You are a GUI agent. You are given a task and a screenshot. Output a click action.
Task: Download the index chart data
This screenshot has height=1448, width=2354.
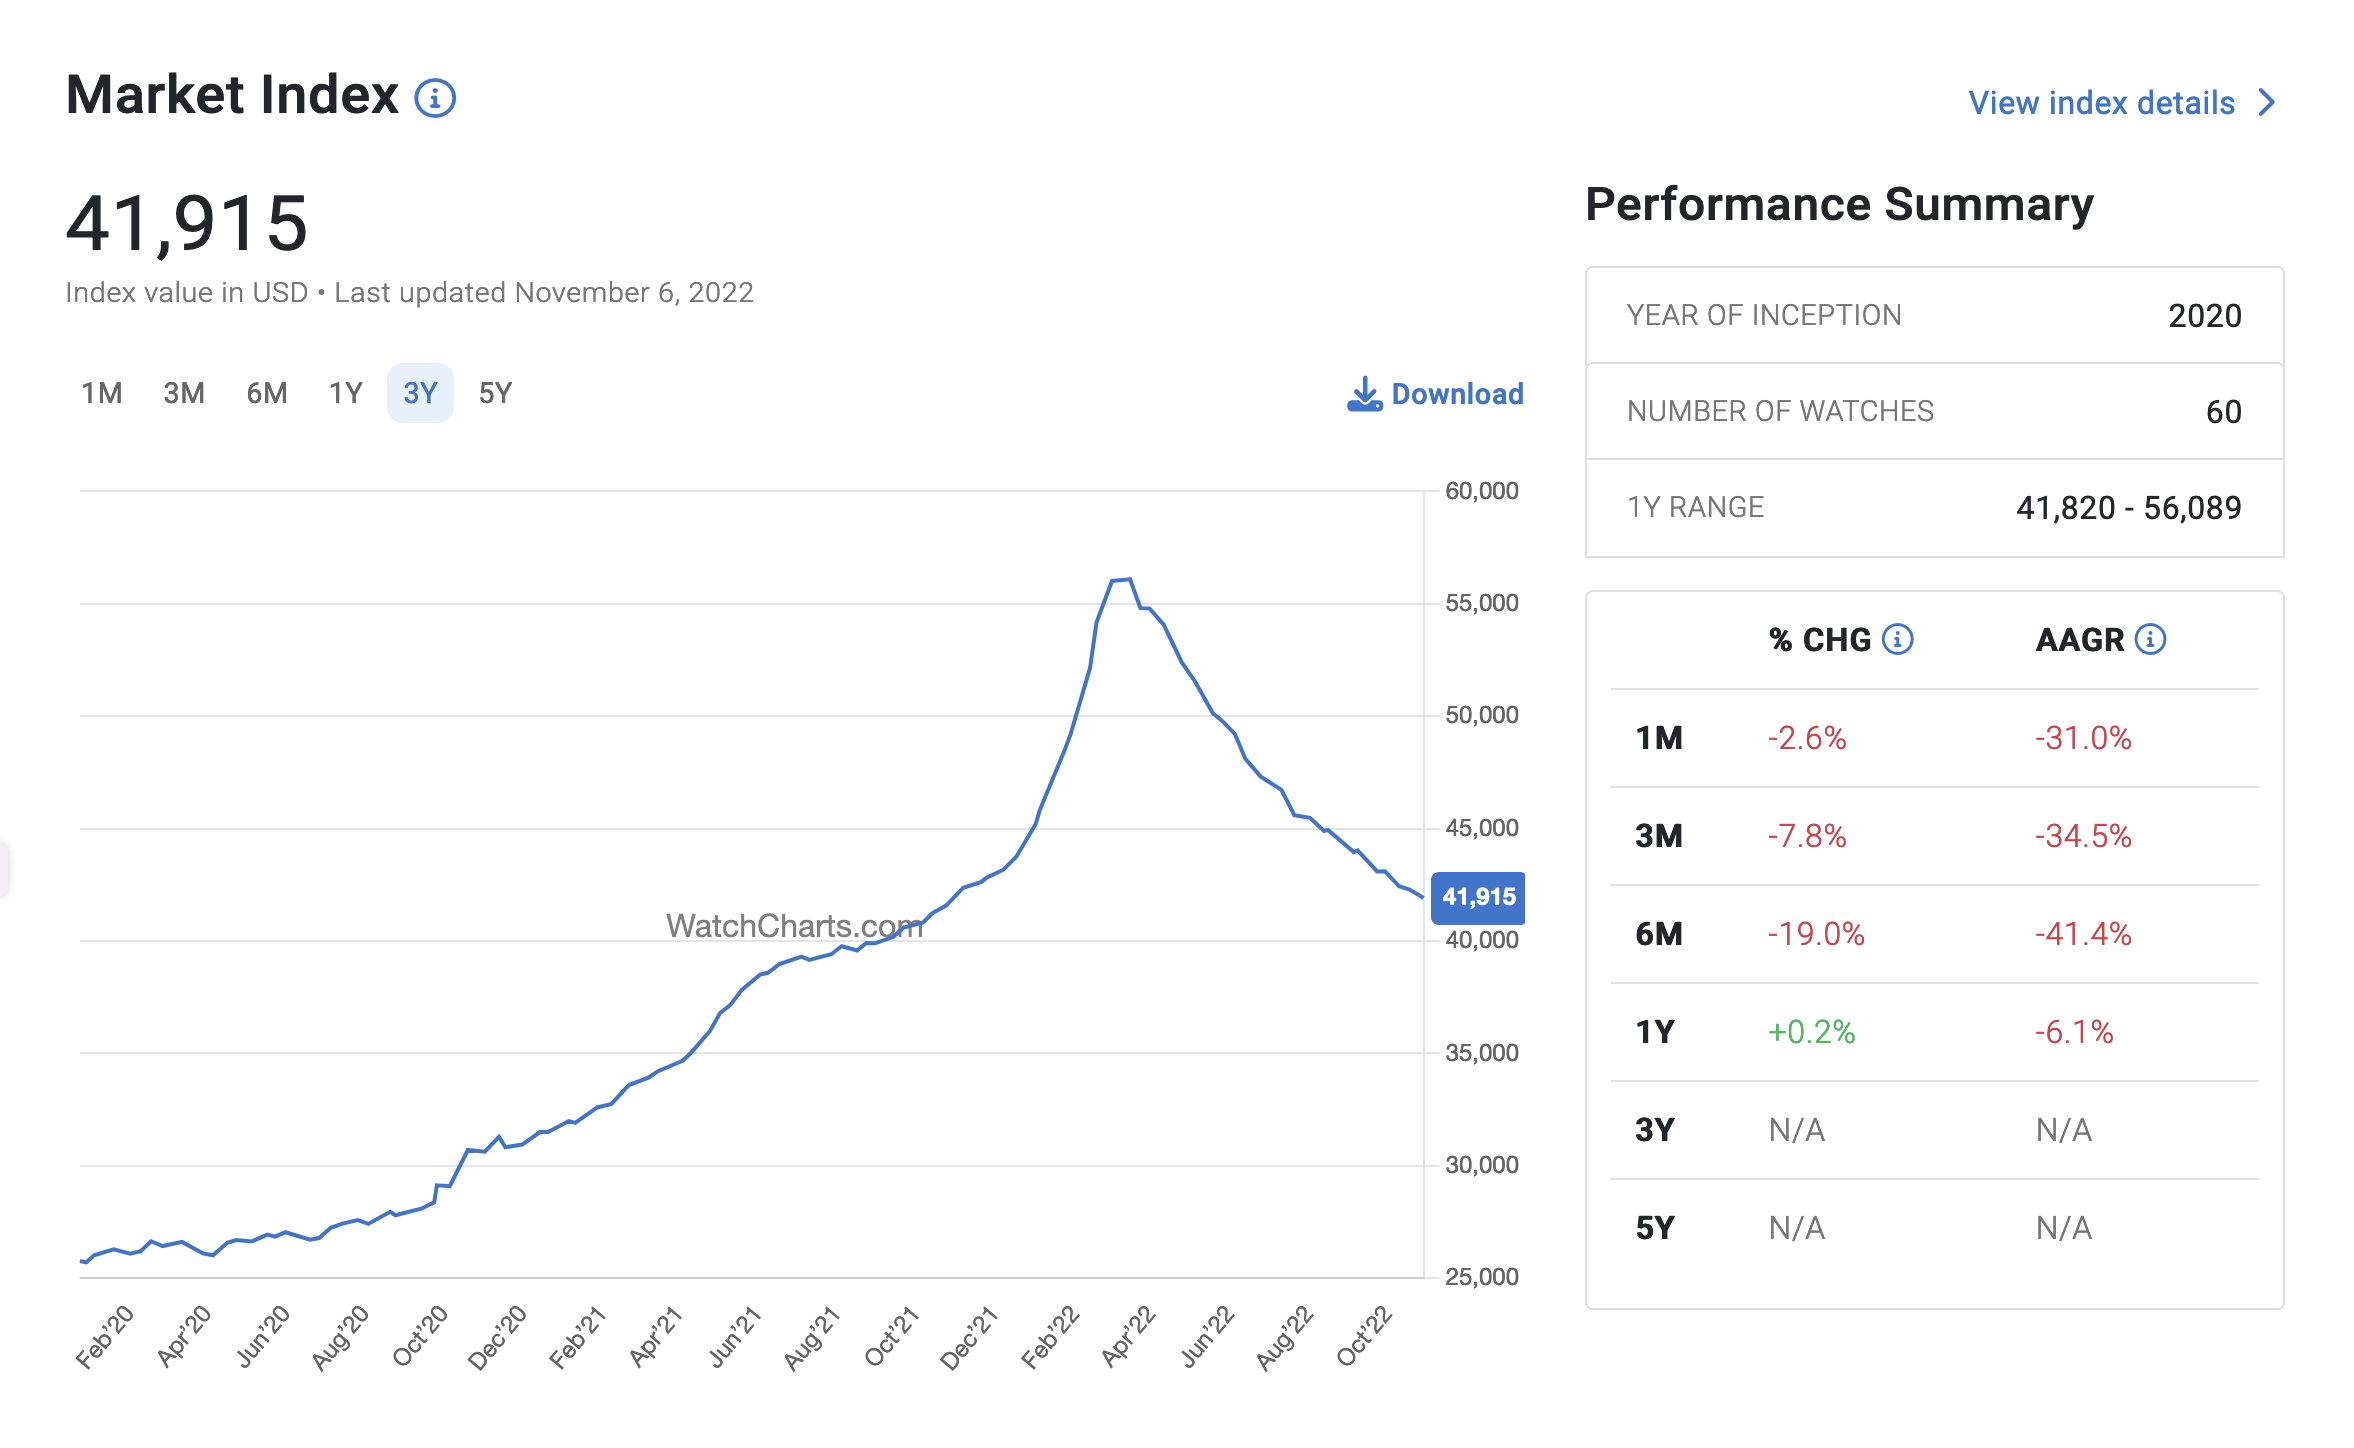(1456, 394)
